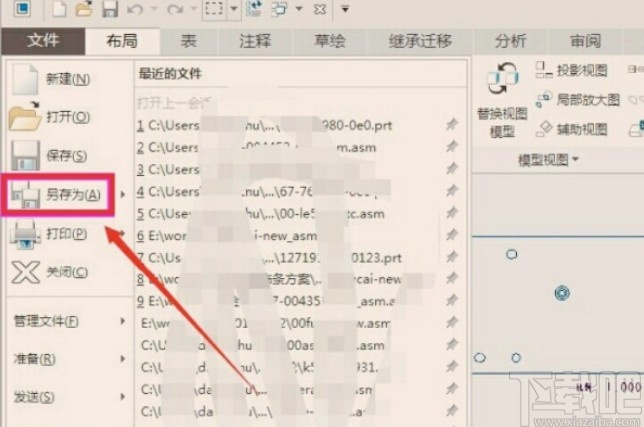
Task: Open recent file 2 ending m.asm
Action: [x=257, y=147]
